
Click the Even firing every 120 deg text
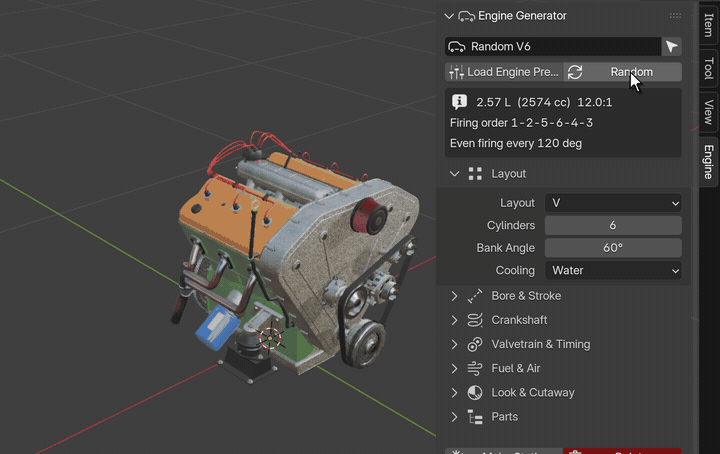(516, 144)
